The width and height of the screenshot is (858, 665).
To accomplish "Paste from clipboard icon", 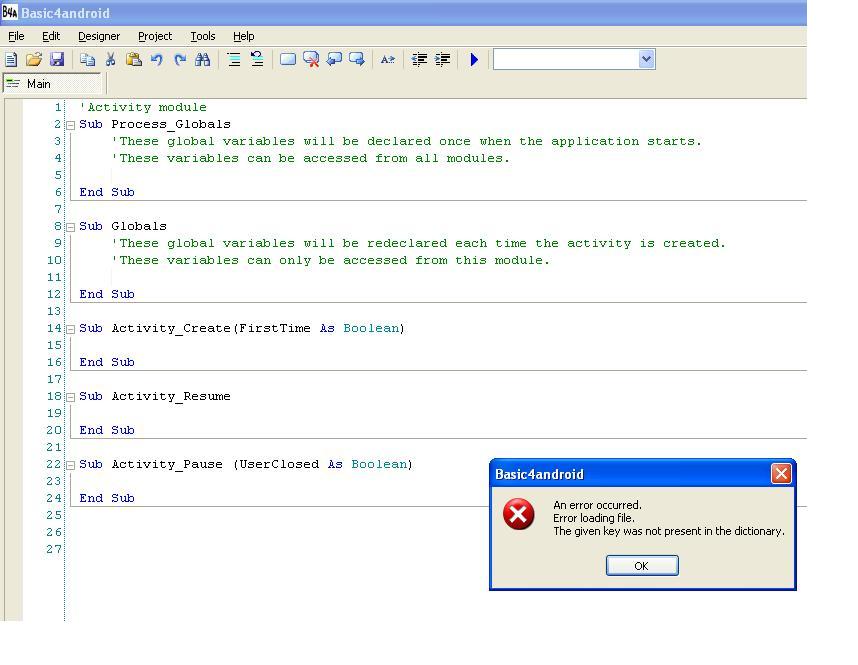I will (134, 59).
